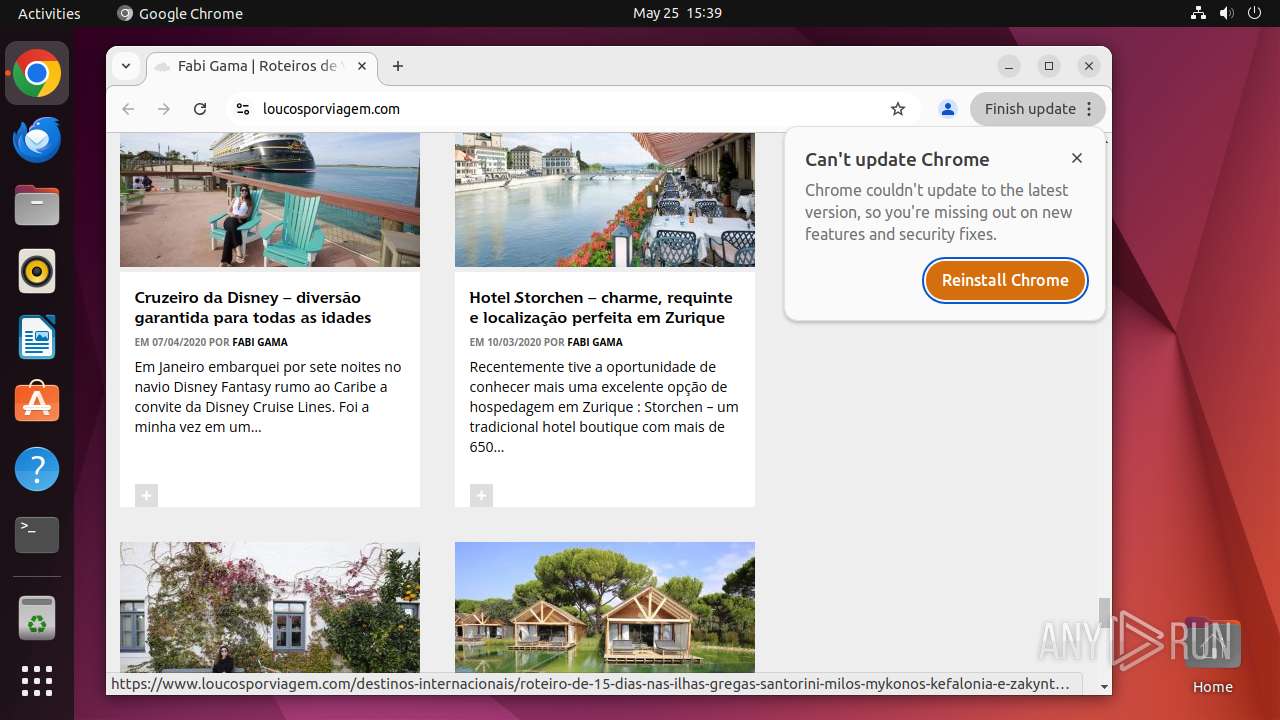Open the Activities overview
1280x720 pixels.
point(49,13)
